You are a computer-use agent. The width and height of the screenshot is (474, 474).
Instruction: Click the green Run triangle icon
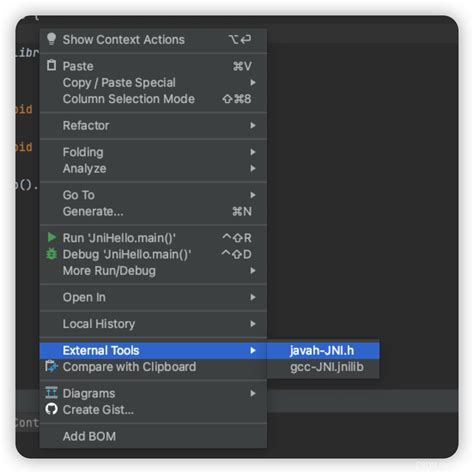click(x=51, y=237)
